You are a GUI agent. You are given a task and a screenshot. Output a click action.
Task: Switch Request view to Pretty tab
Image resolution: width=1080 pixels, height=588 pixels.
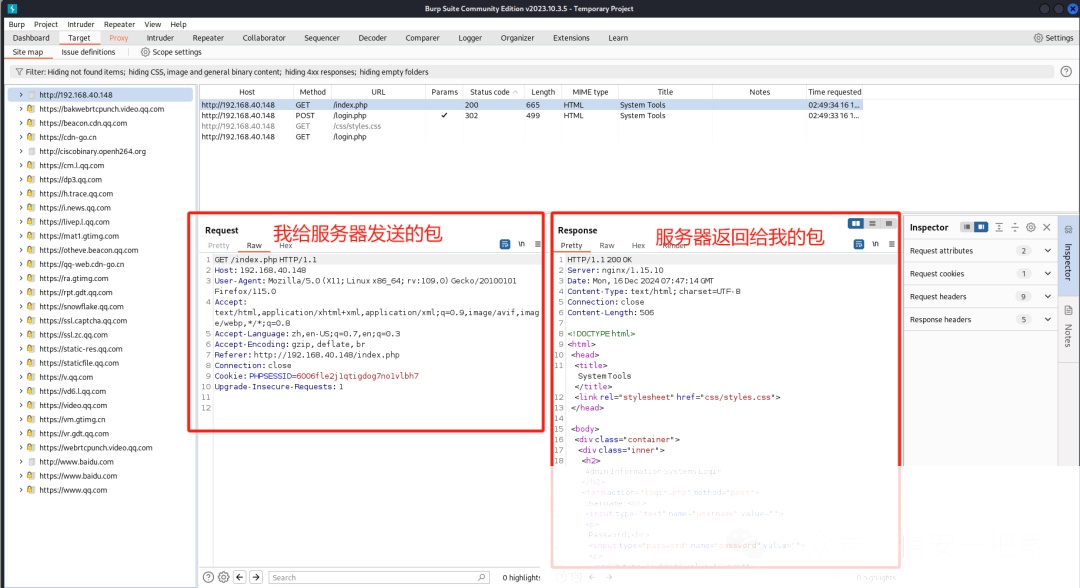pyautogui.click(x=218, y=246)
